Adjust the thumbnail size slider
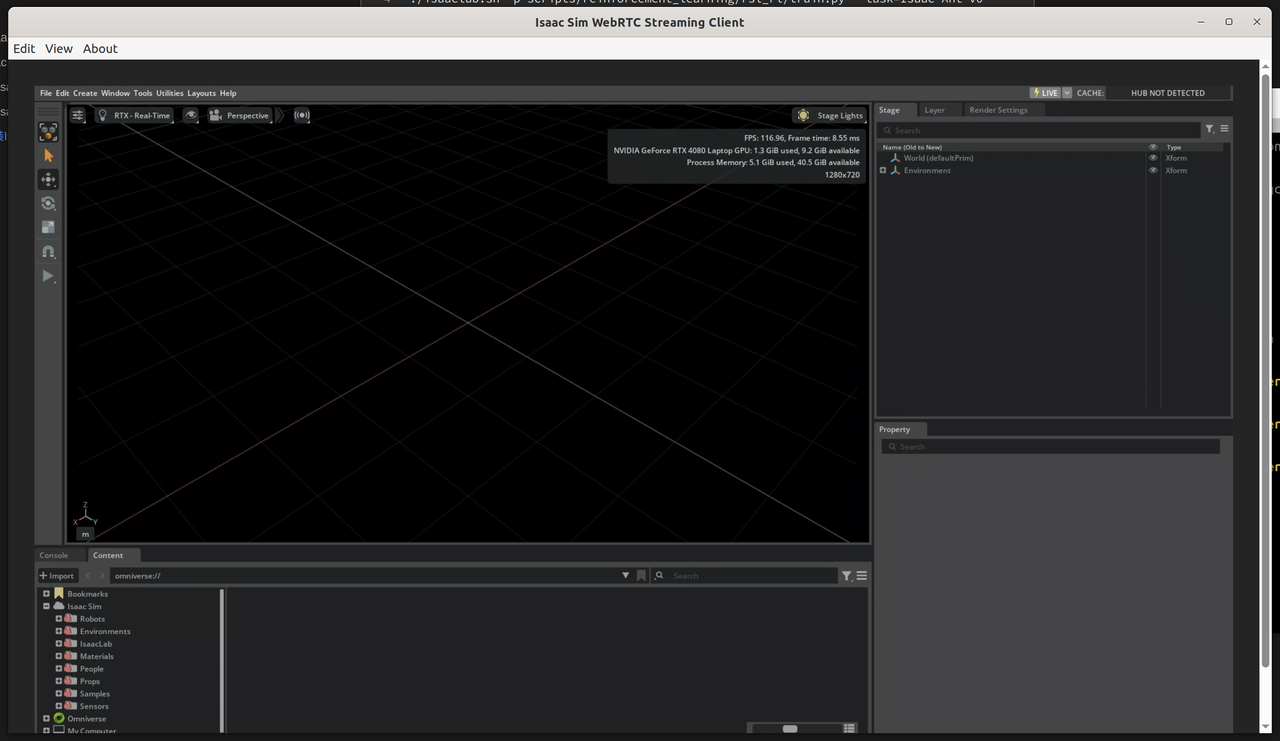The image size is (1280, 741). [x=790, y=729]
